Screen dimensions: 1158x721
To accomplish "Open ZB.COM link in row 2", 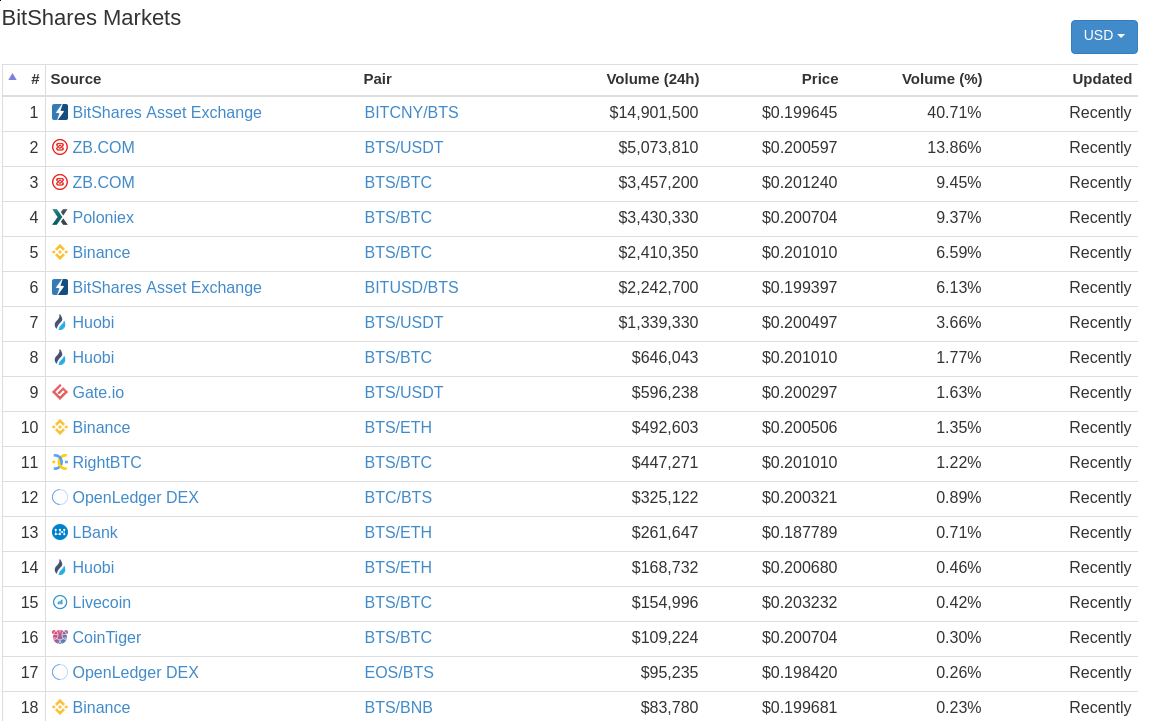I will [103, 147].
